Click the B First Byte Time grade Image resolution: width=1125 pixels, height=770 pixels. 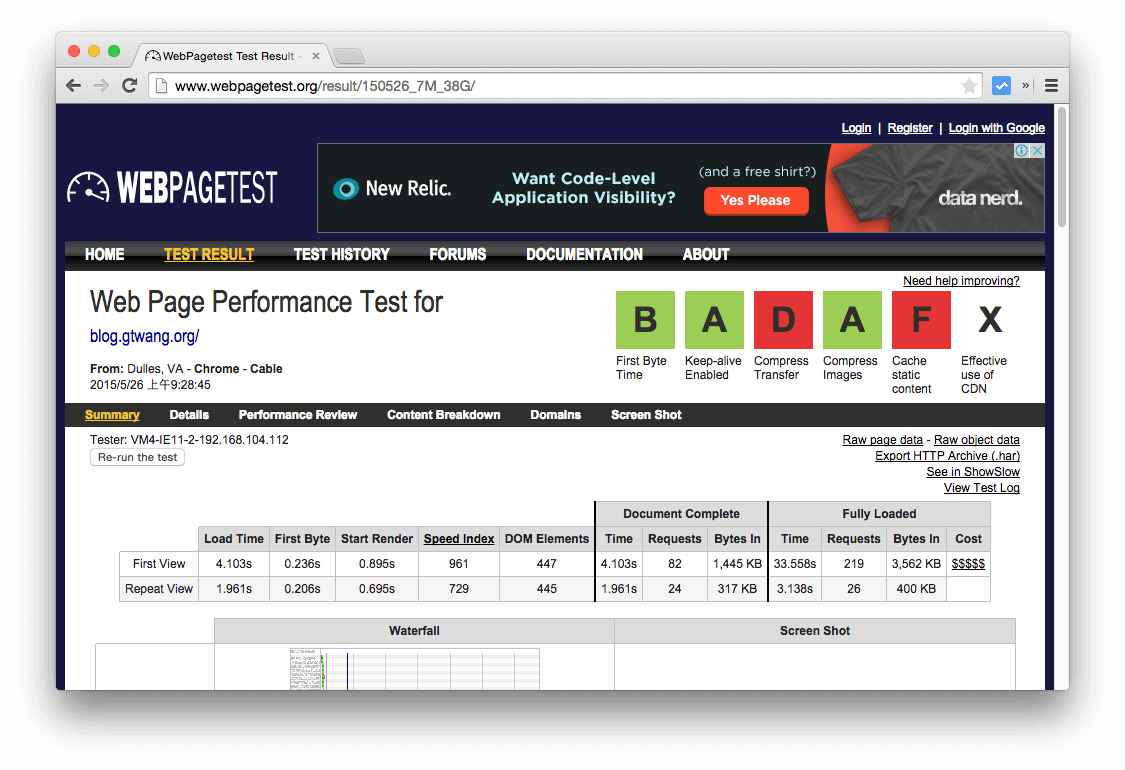click(x=645, y=320)
